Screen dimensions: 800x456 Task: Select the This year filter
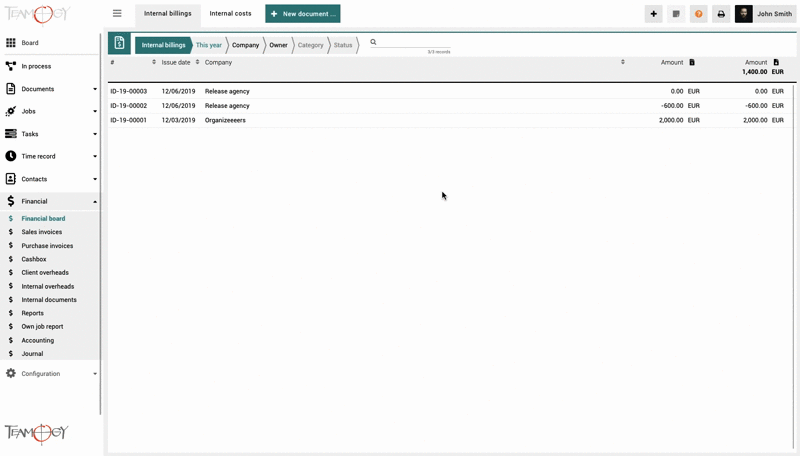tap(209, 45)
